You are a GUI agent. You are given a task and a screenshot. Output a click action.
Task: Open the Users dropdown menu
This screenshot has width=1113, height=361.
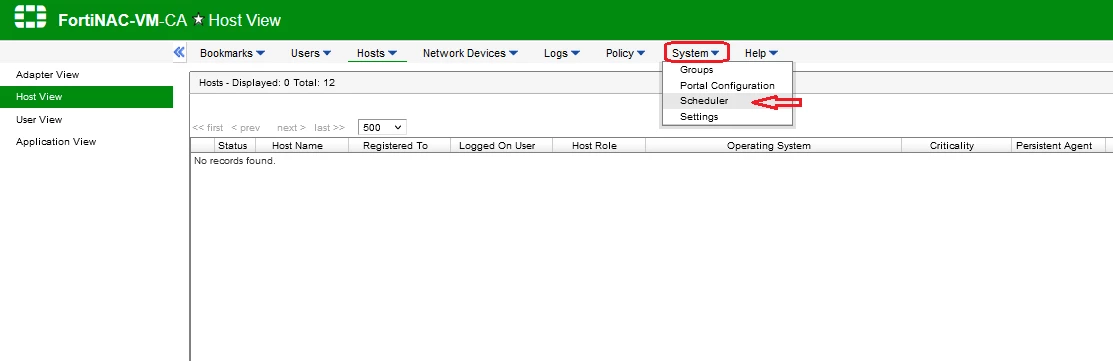311,53
